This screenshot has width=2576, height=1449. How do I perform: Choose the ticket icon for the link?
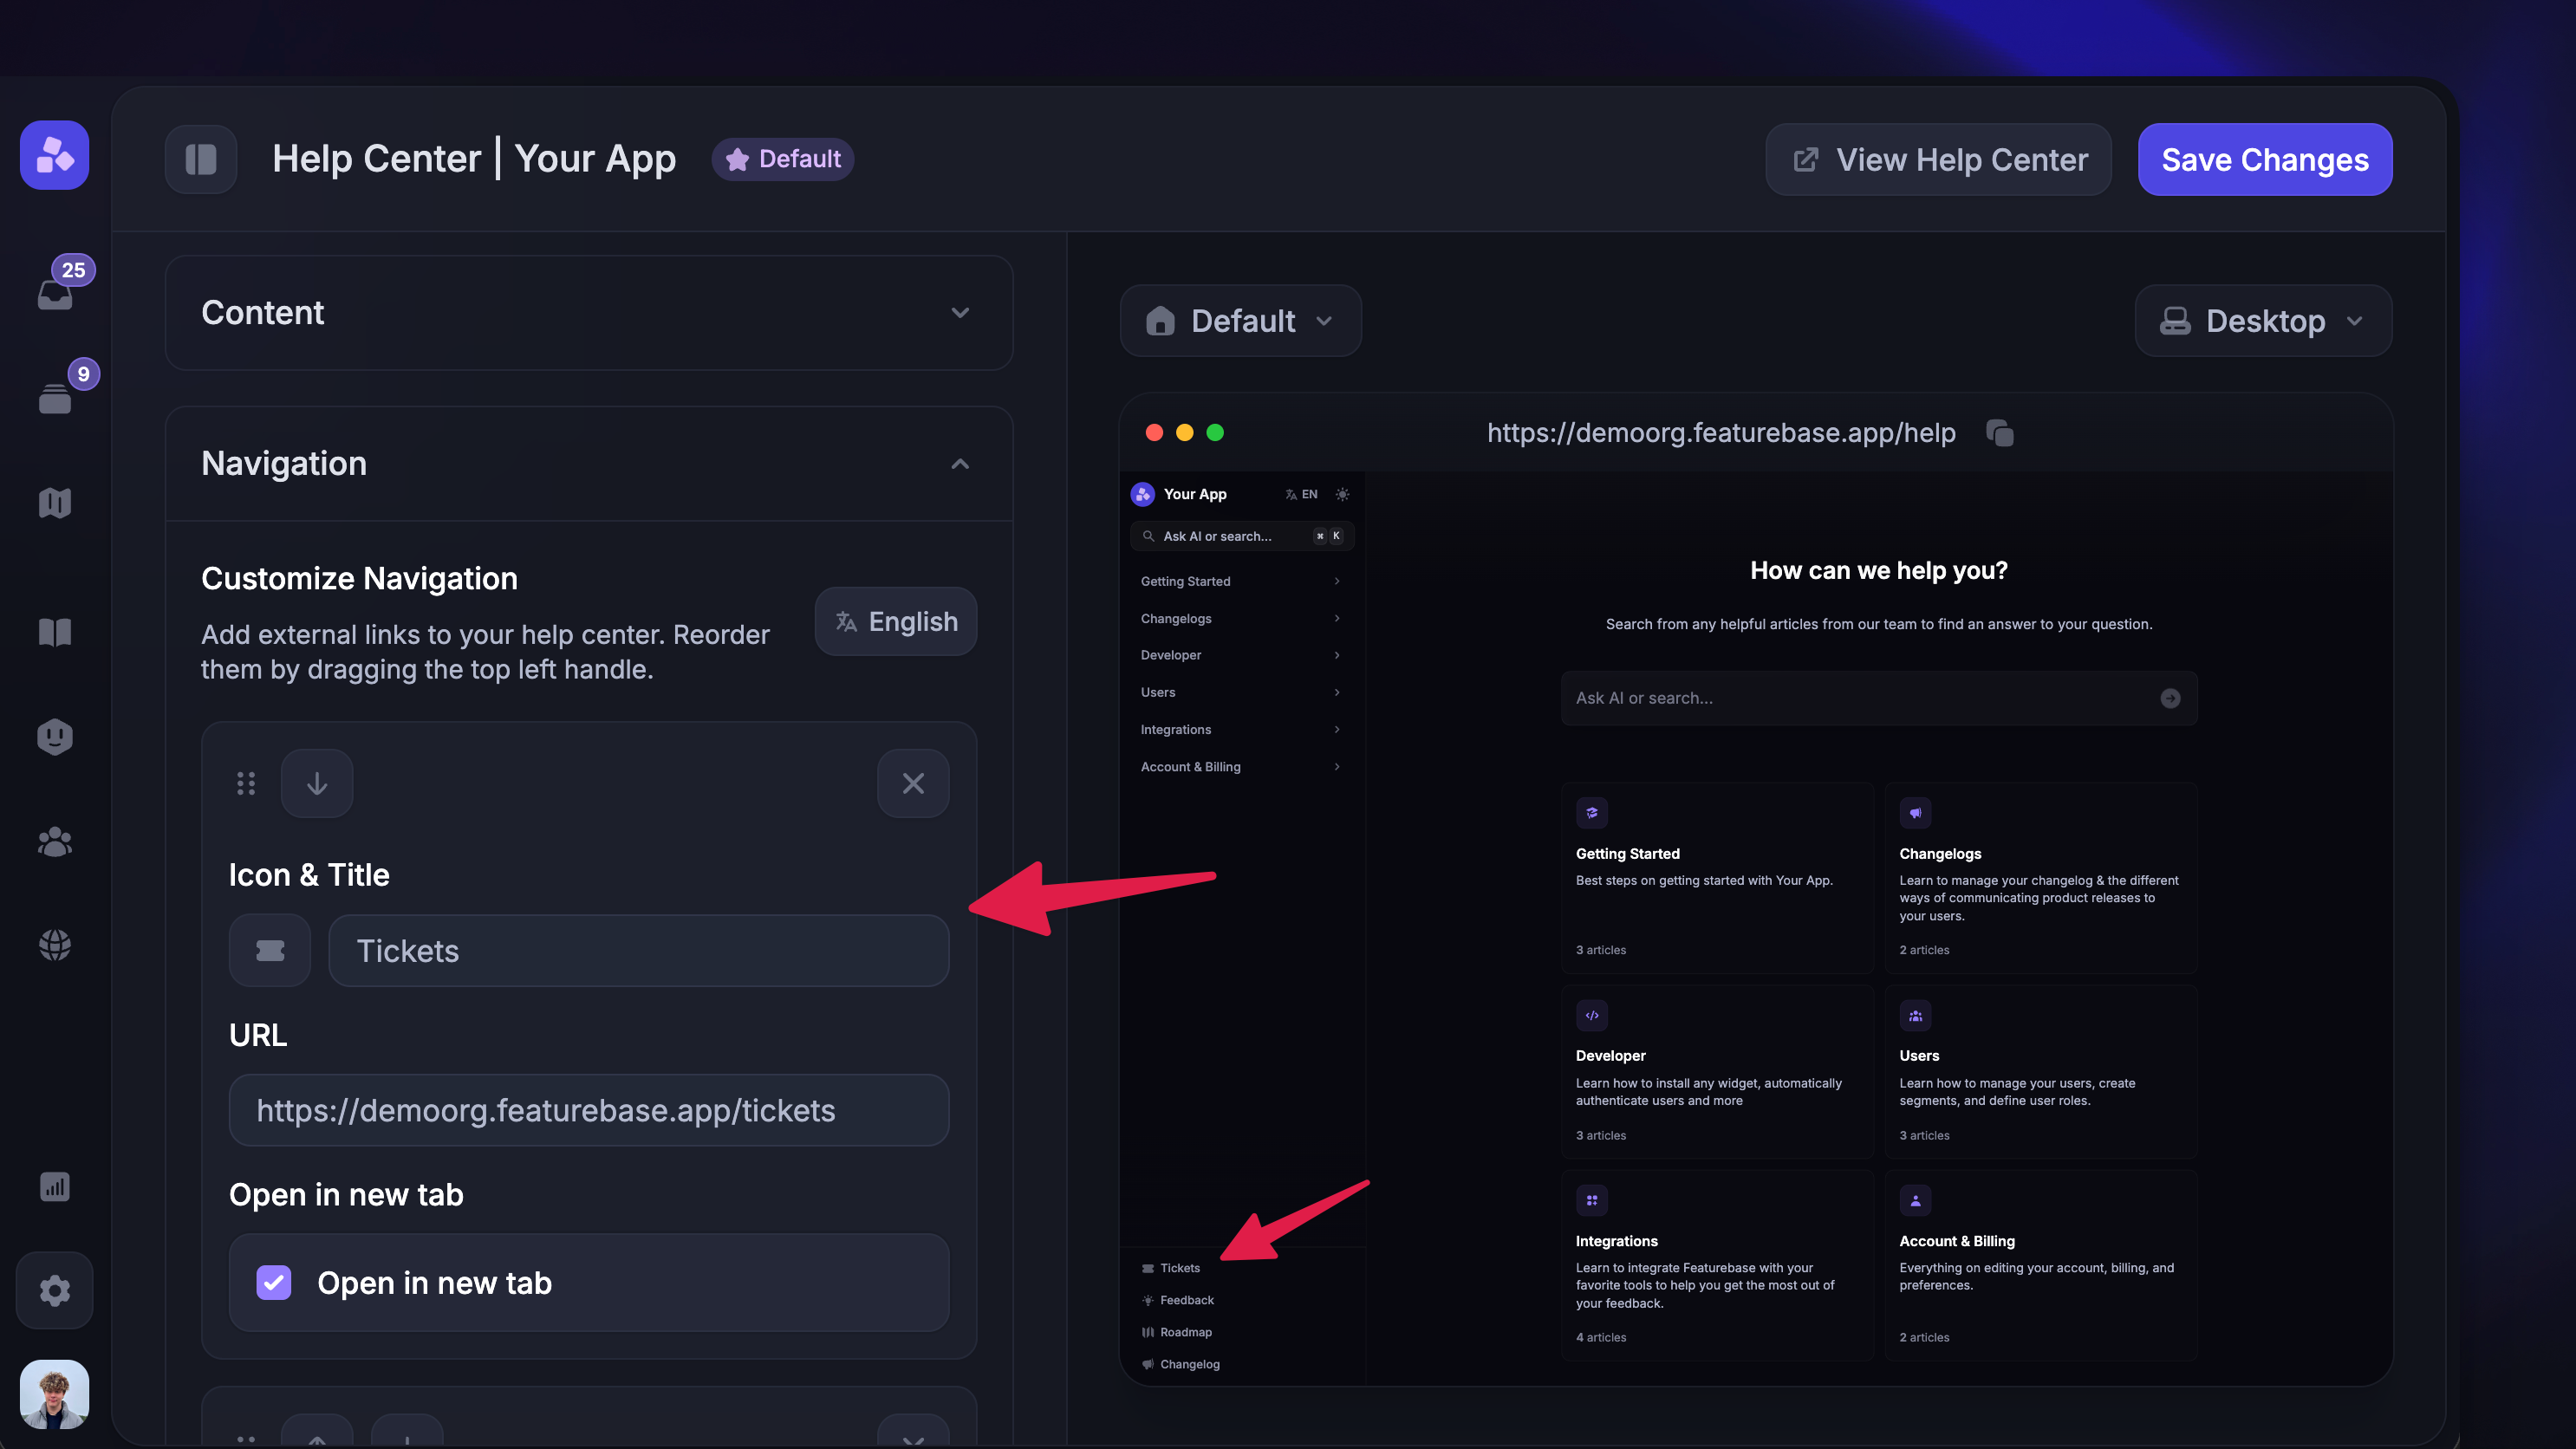270,950
